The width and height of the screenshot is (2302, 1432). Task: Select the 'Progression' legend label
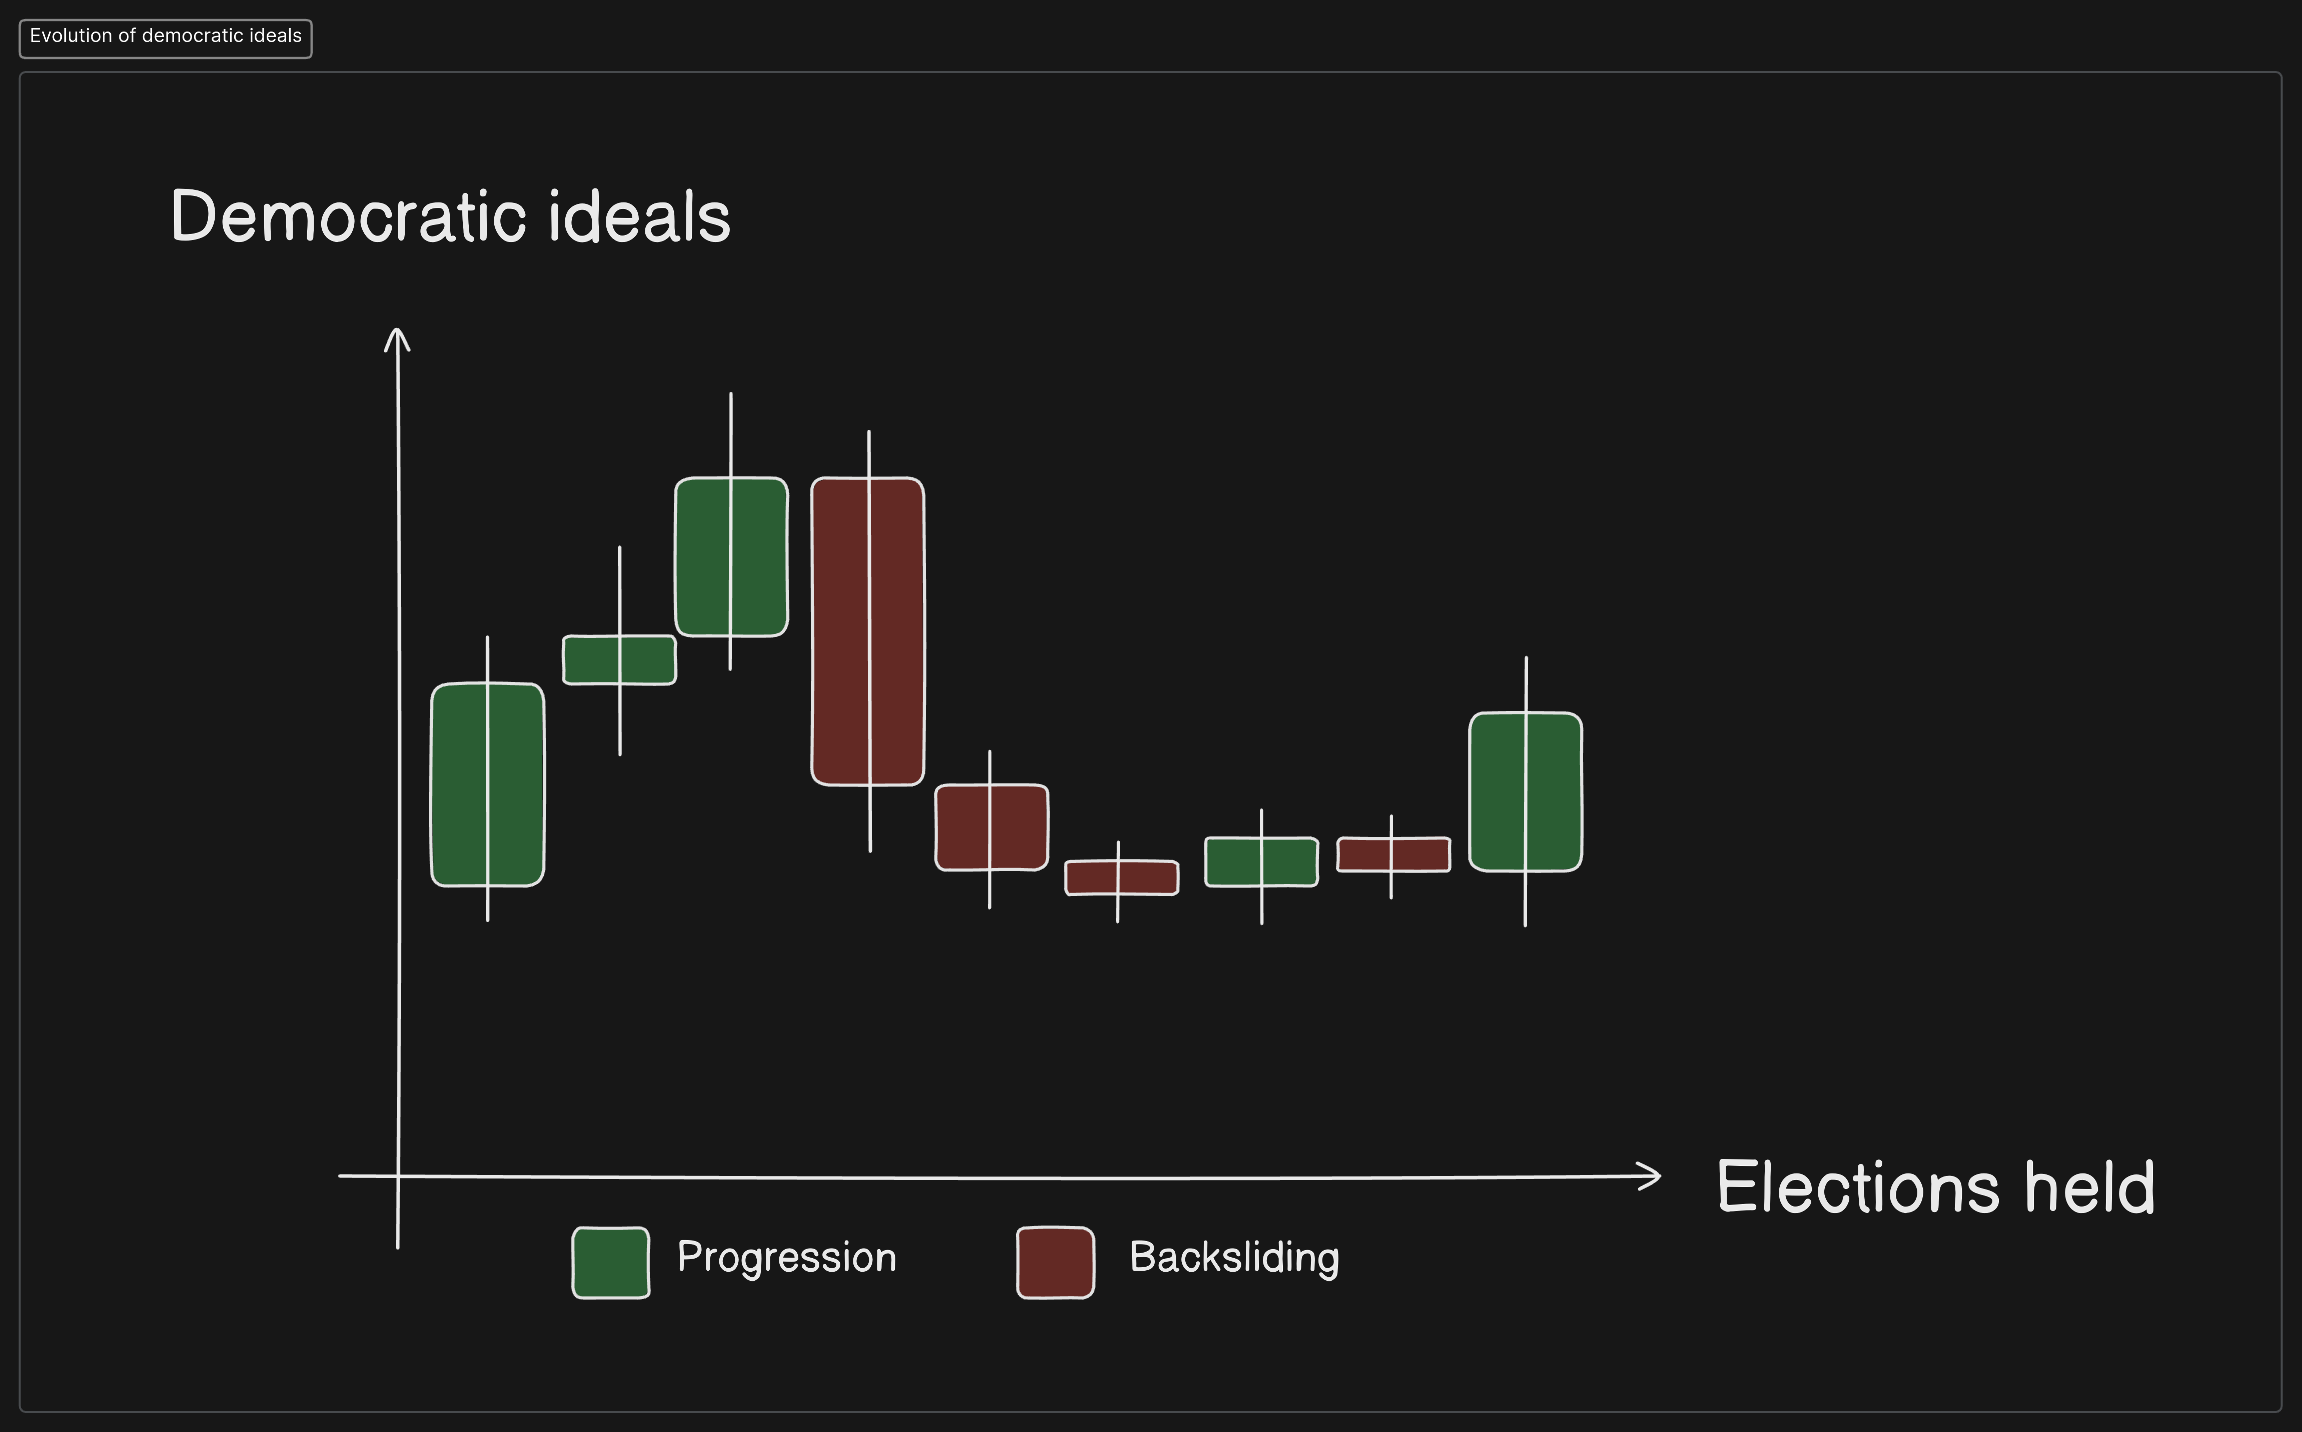click(787, 1257)
